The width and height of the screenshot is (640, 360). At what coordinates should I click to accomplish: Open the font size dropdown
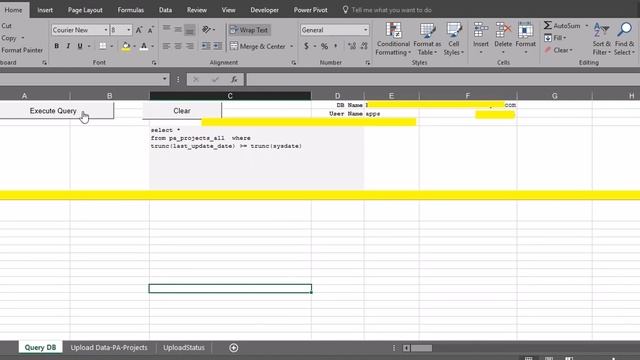coord(129,30)
